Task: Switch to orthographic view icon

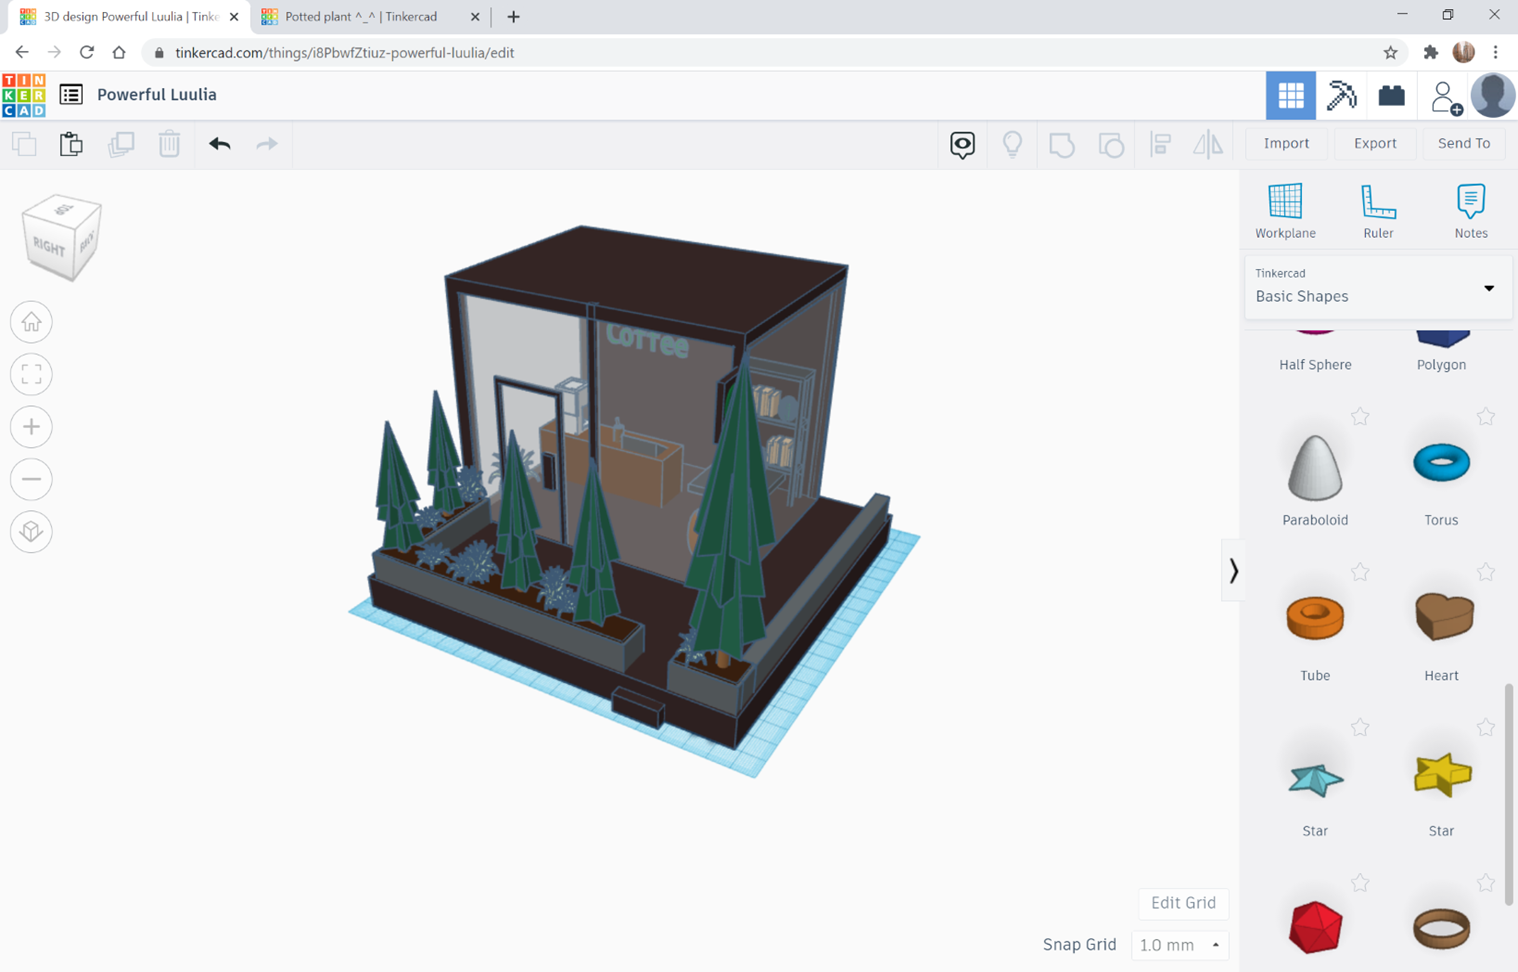Action: [31, 531]
